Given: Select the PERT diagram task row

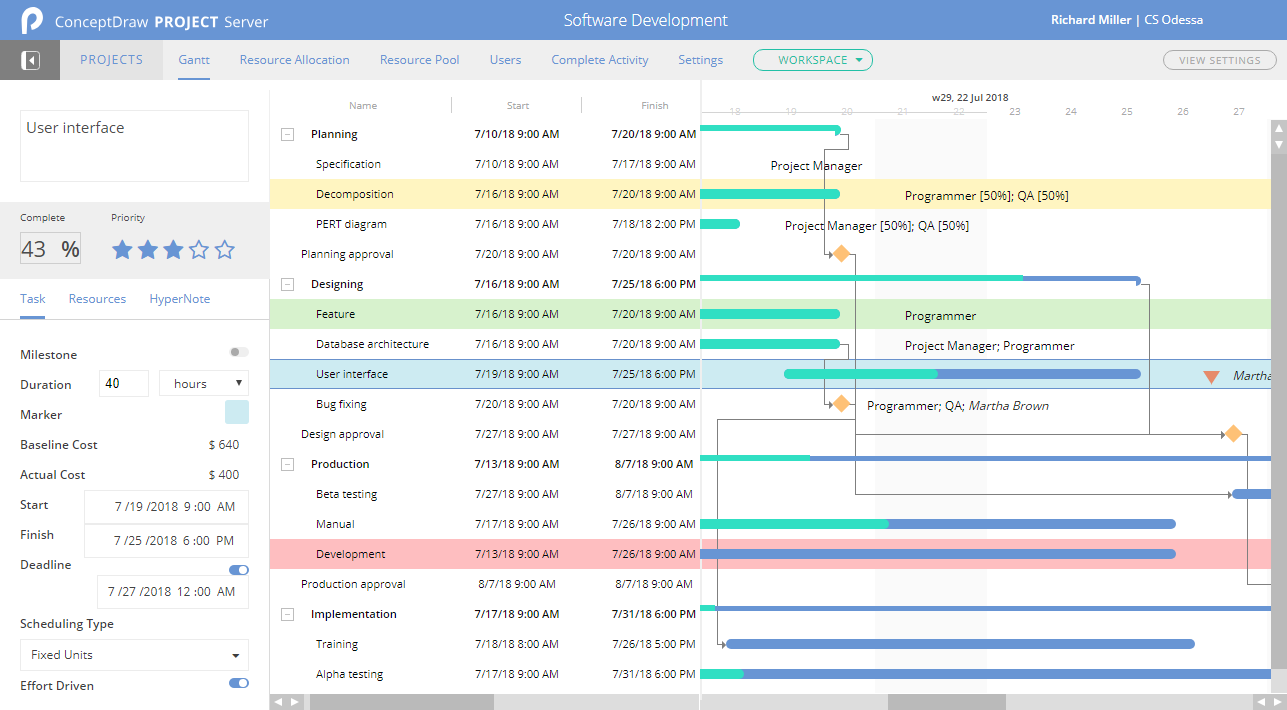Looking at the screenshot, I should (485, 224).
